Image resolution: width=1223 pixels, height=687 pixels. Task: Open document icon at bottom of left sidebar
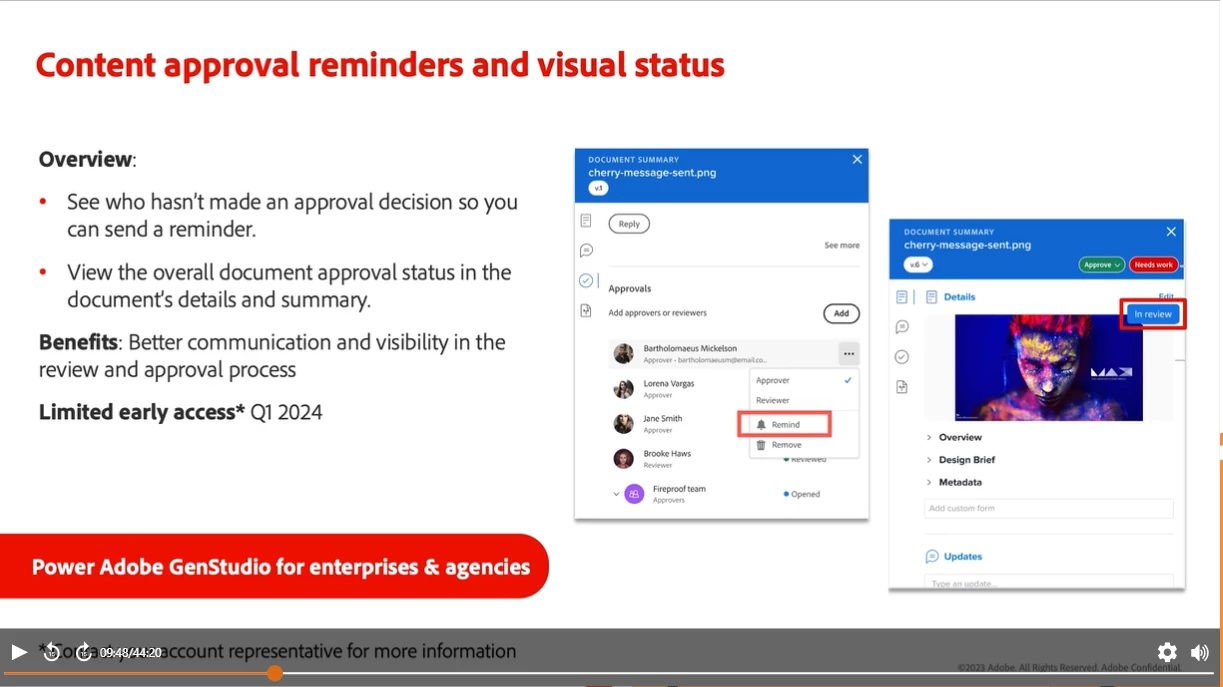[x=586, y=311]
